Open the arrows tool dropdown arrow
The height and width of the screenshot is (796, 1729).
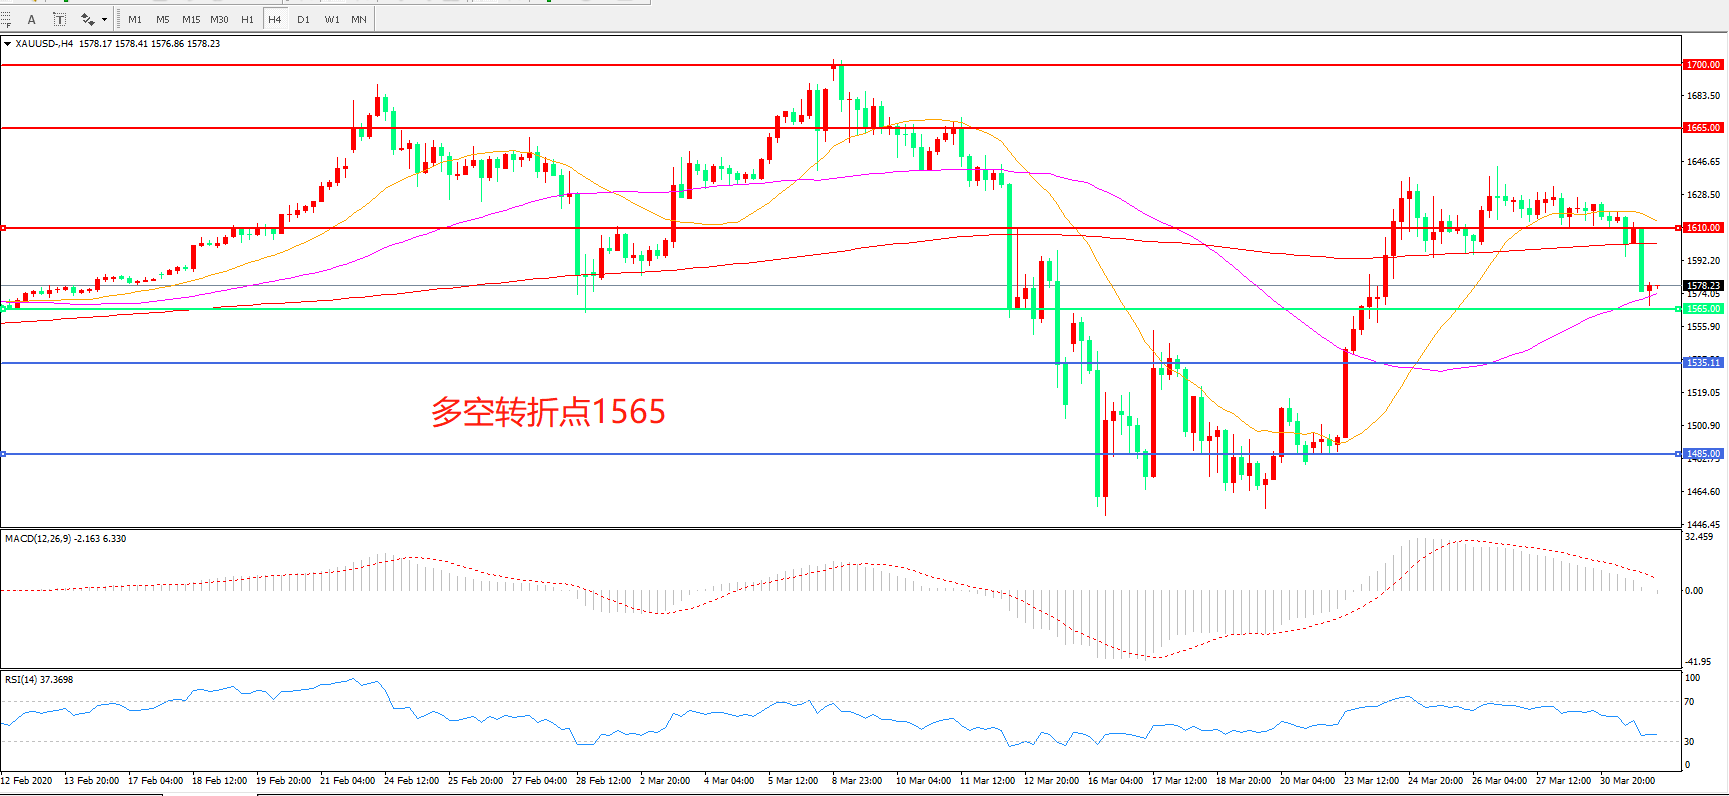pos(104,19)
